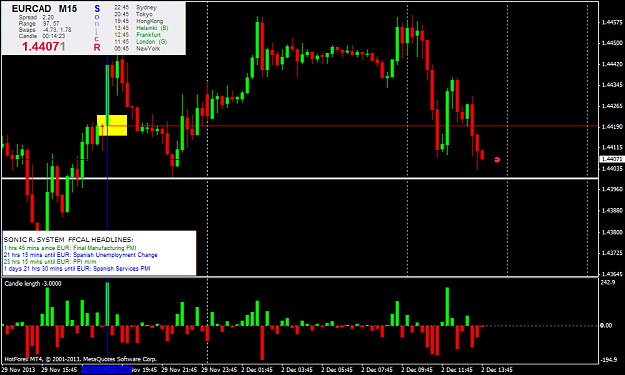The width and height of the screenshot is (625, 375).
Task: Click the 11:45 London (G) row
Action: [141, 41]
